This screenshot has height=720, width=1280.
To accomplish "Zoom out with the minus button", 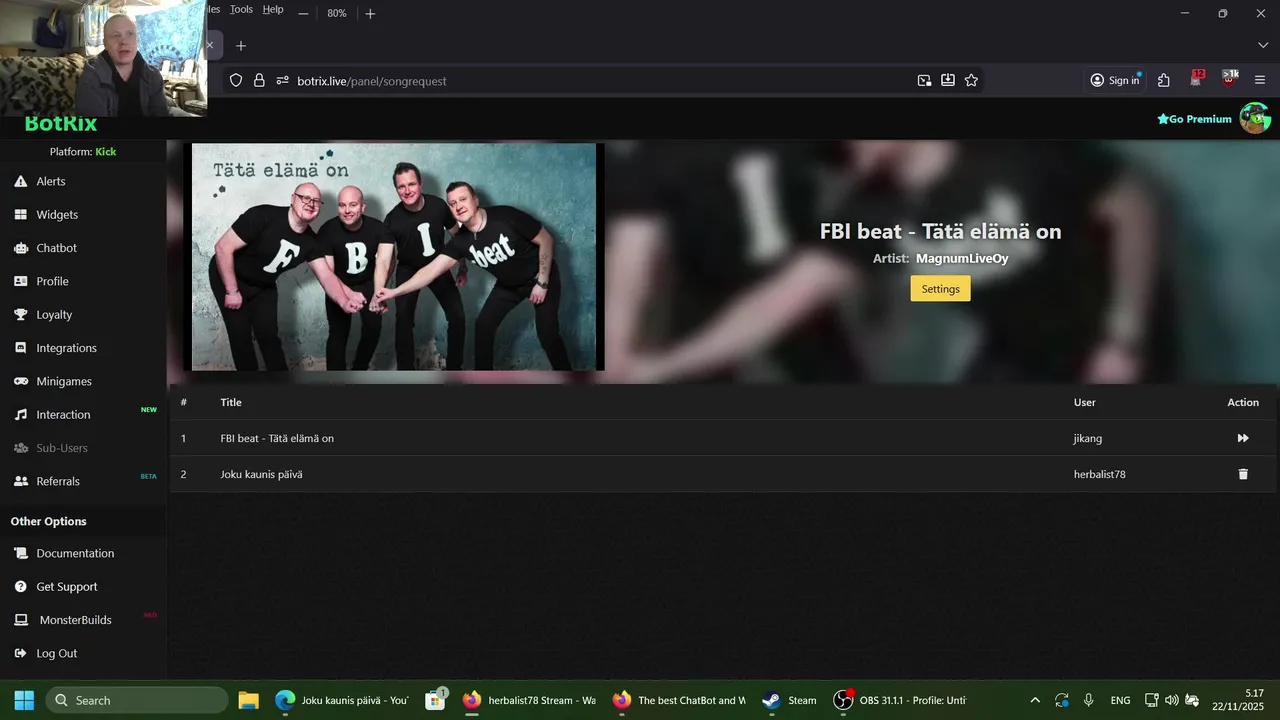I will pyautogui.click(x=303, y=13).
